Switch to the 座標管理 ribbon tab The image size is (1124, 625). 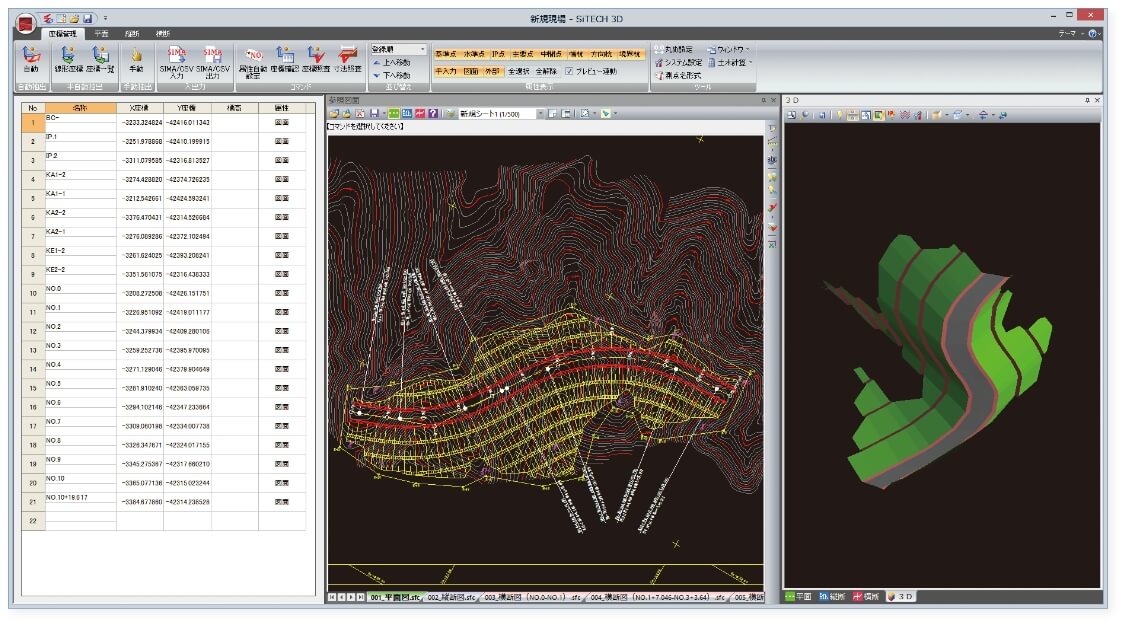(x=62, y=34)
